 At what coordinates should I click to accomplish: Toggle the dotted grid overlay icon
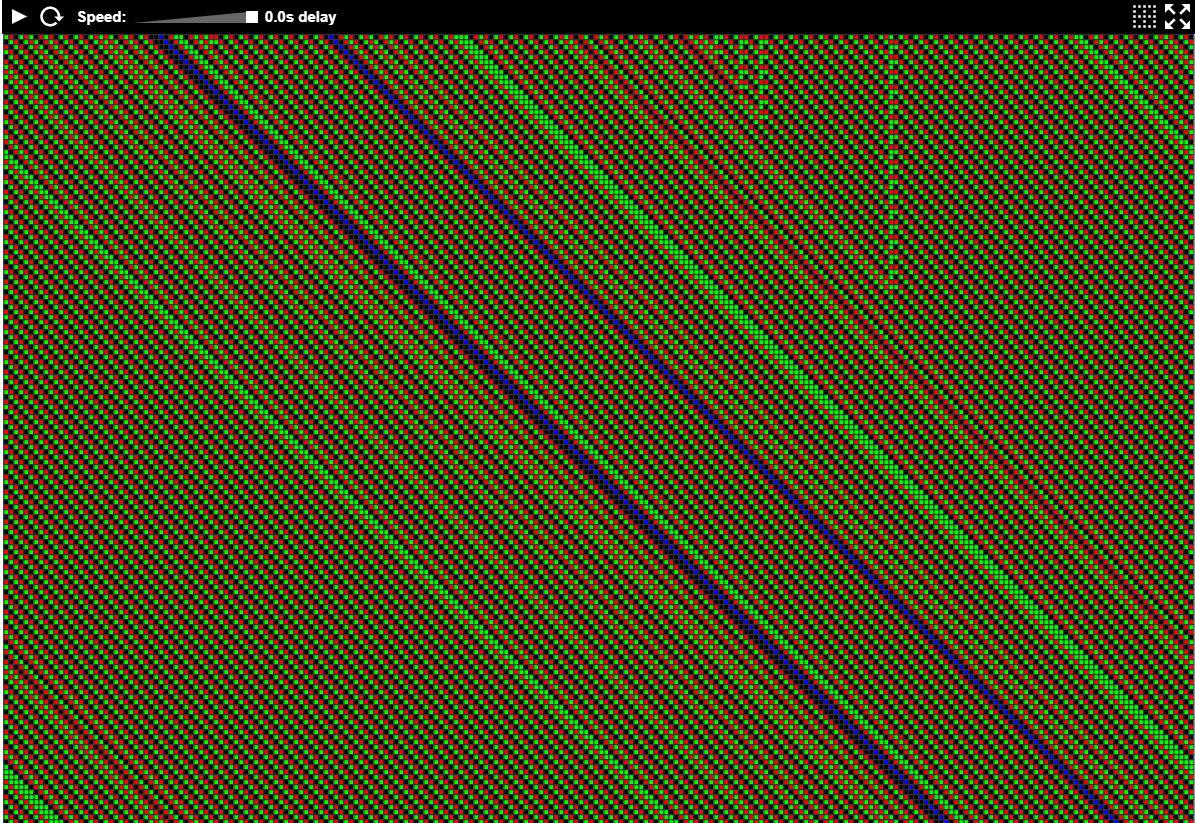pyautogui.click(x=1144, y=17)
